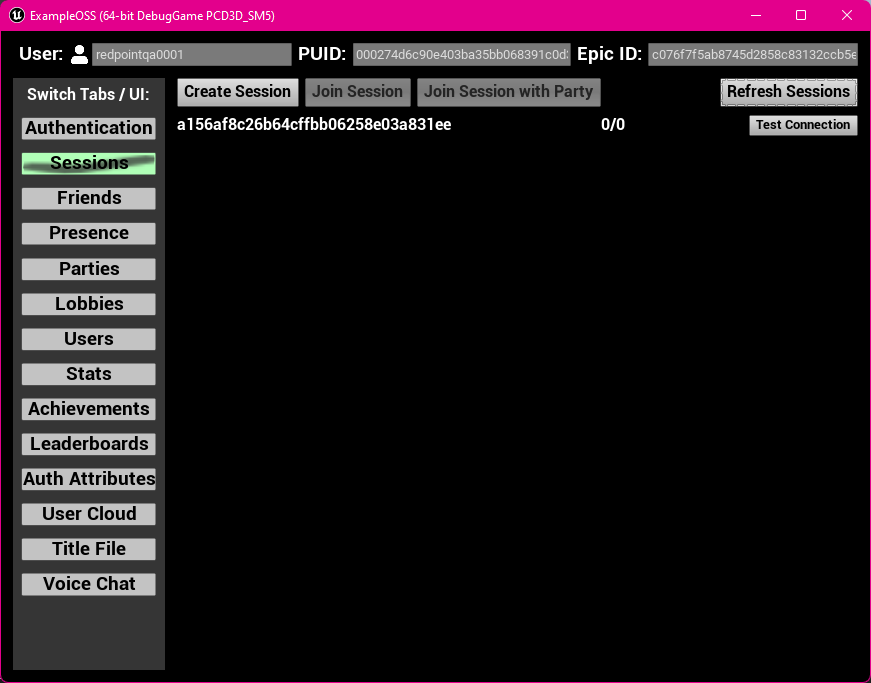871x683 pixels.
Task: Click the Unreal Engine icon in title bar
Action: click(14, 15)
